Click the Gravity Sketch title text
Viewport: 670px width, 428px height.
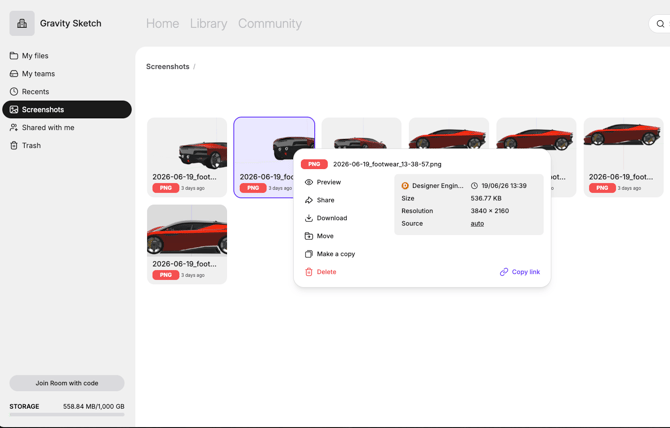tap(71, 23)
